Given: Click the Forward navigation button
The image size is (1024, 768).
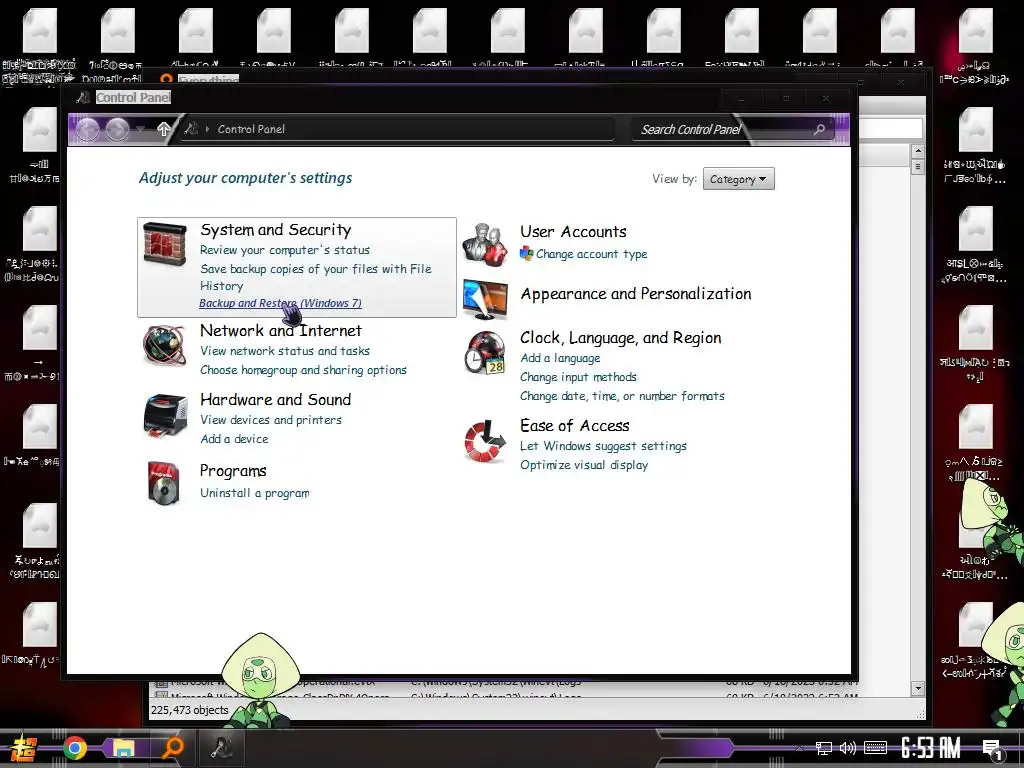Looking at the screenshot, I should coord(118,129).
